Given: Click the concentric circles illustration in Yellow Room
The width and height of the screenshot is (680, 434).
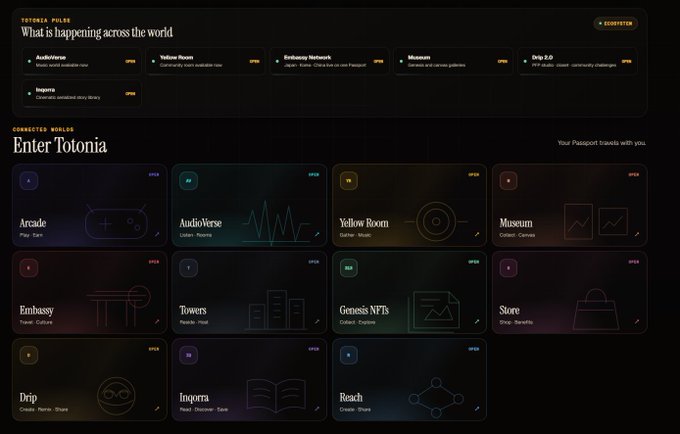Looking at the screenshot, I should click(x=436, y=222).
